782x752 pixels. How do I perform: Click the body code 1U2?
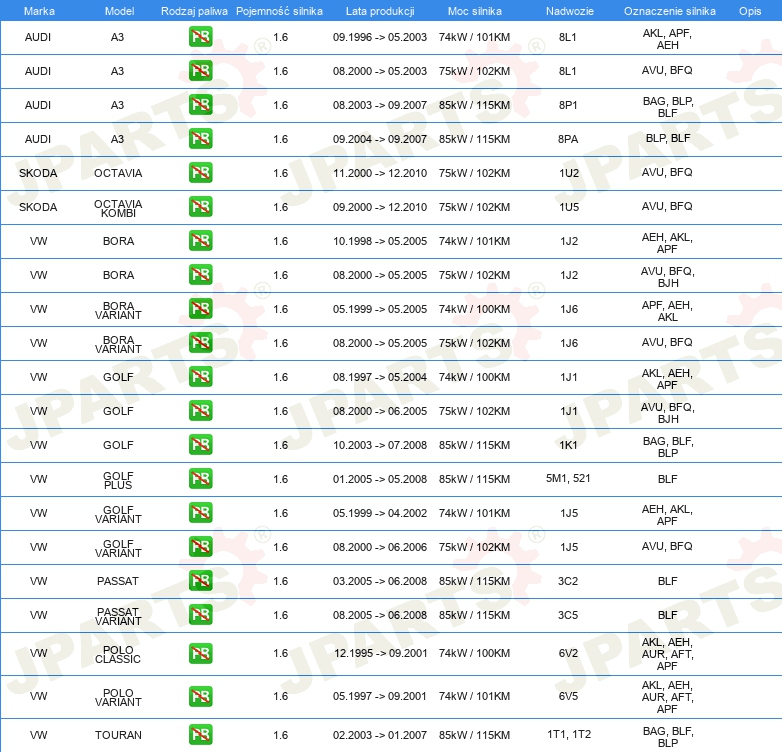(569, 173)
